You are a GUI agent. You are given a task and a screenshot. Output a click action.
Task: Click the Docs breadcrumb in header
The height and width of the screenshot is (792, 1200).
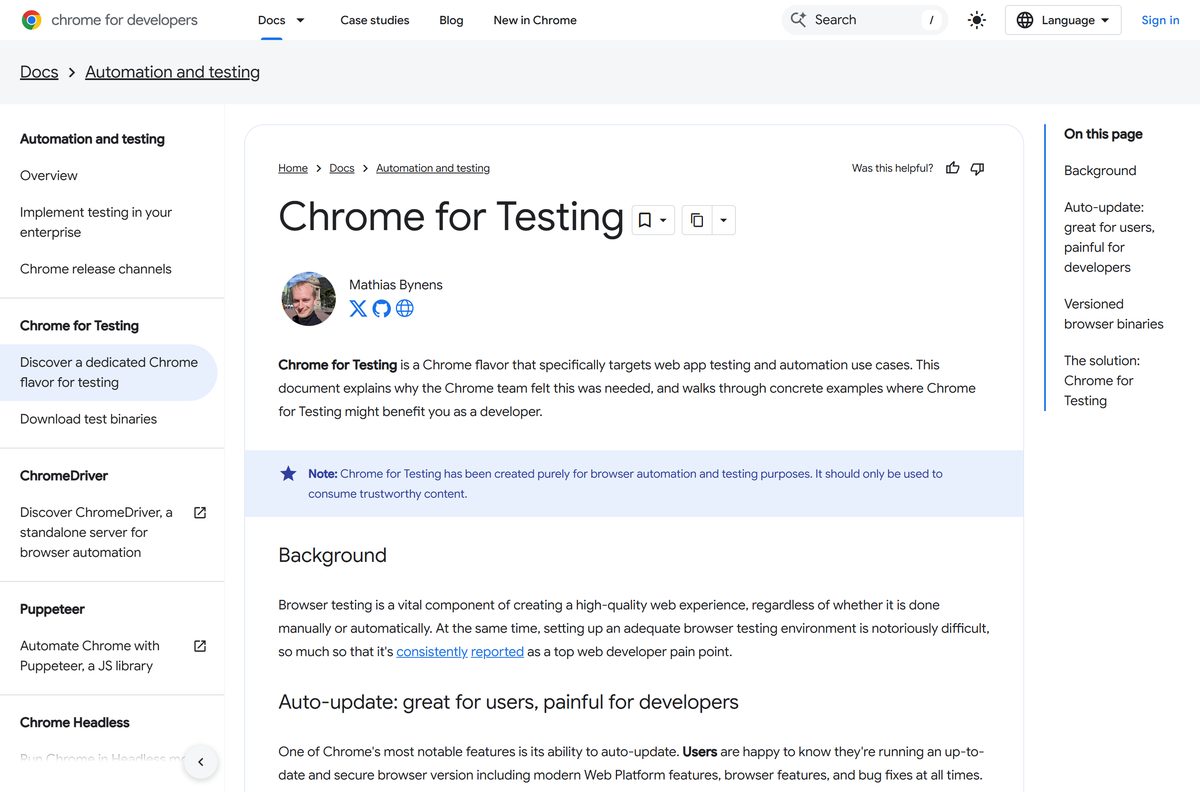pyautogui.click(x=39, y=72)
